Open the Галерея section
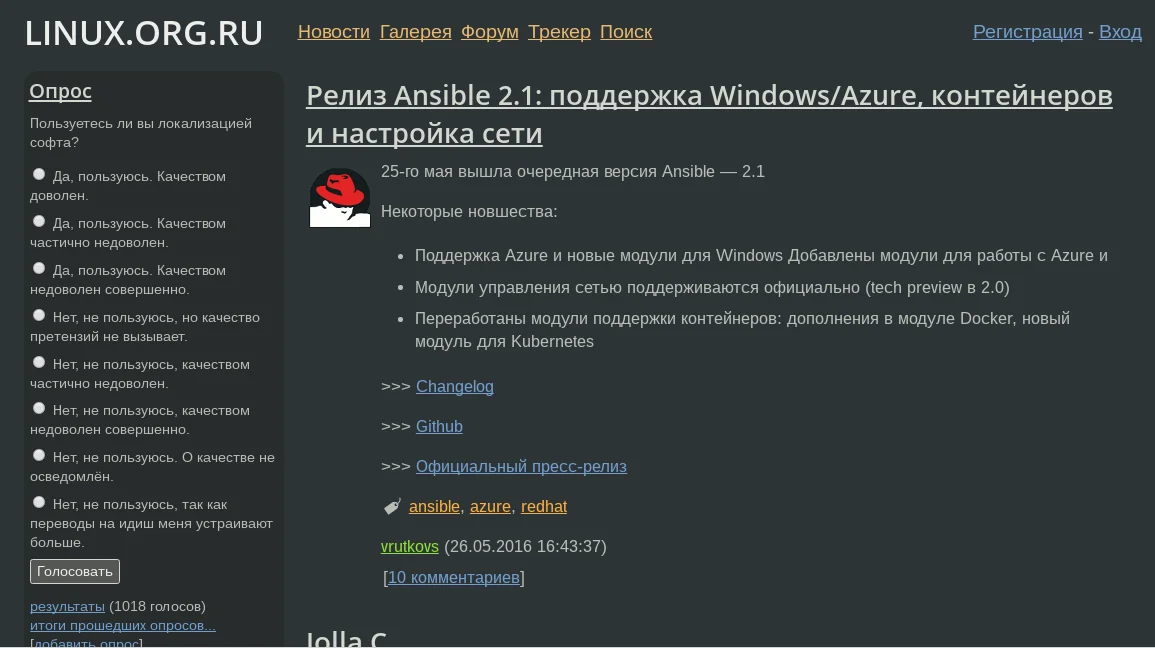1155x648 pixels. (x=415, y=32)
